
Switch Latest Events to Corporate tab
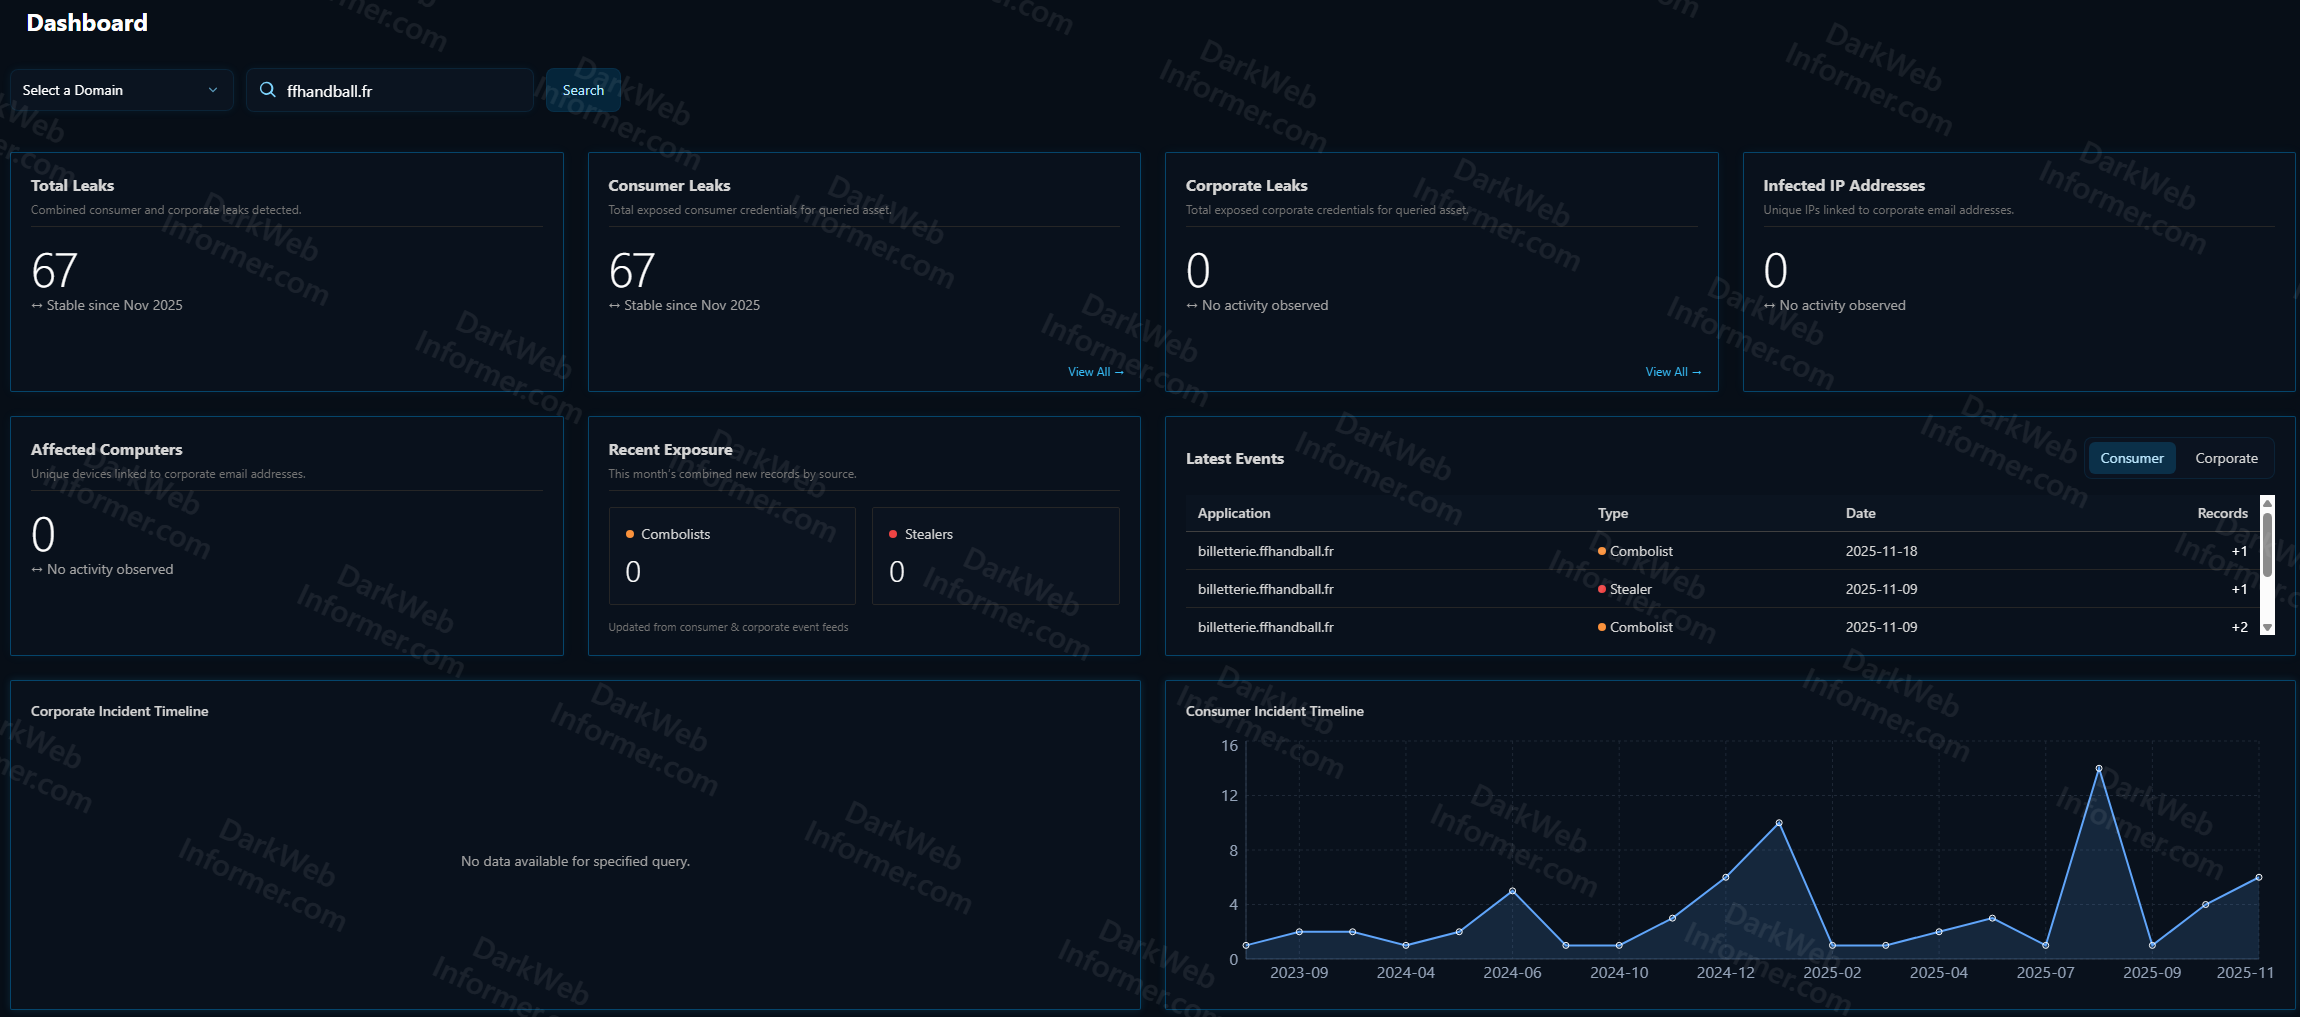coord(2226,458)
